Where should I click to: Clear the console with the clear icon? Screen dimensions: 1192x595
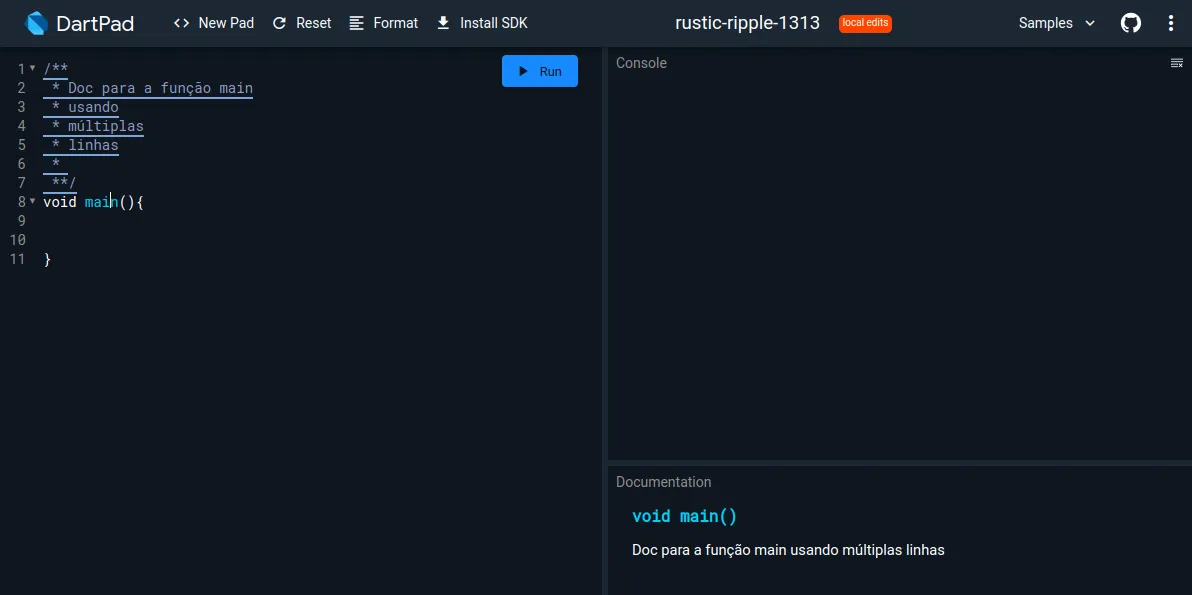coord(1176,63)
